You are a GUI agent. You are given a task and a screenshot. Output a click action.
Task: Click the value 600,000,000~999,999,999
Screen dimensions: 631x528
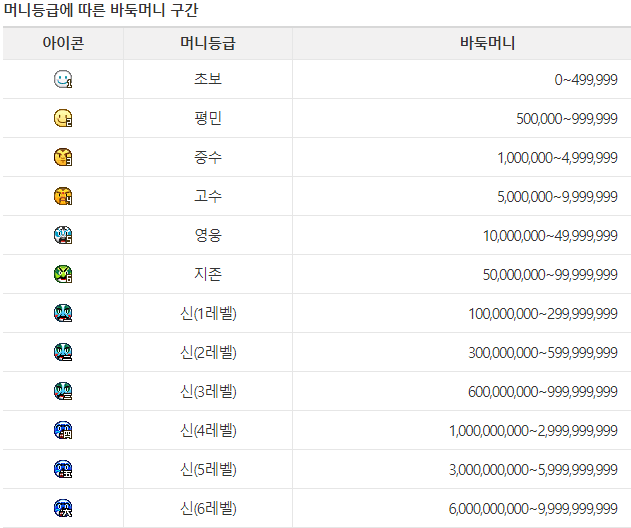[x=543, y=392]
